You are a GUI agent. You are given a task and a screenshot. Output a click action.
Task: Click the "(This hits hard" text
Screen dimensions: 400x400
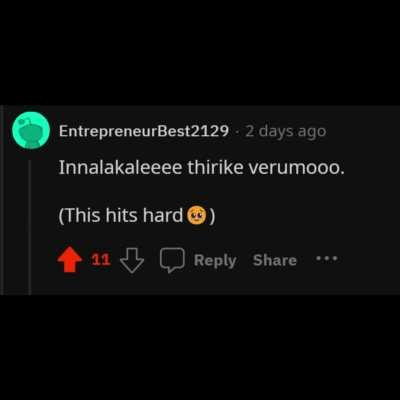click(x=121, y=215)
